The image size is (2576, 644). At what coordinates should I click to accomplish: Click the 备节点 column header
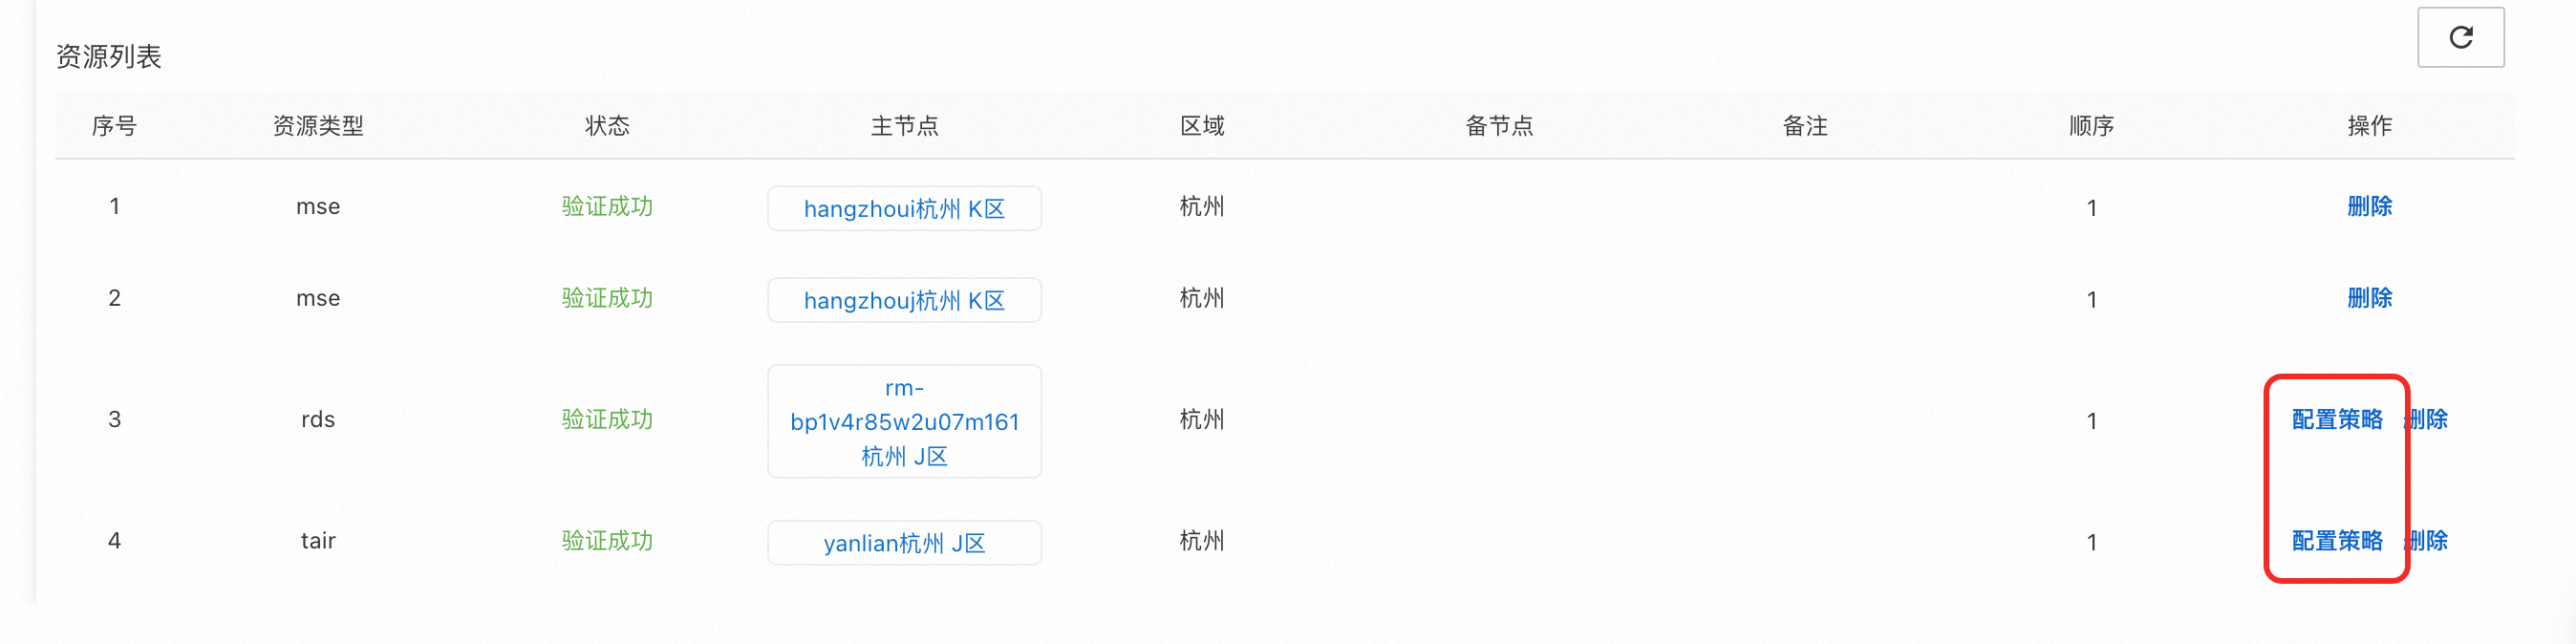pyautogui.click(x=1499, y=126)
